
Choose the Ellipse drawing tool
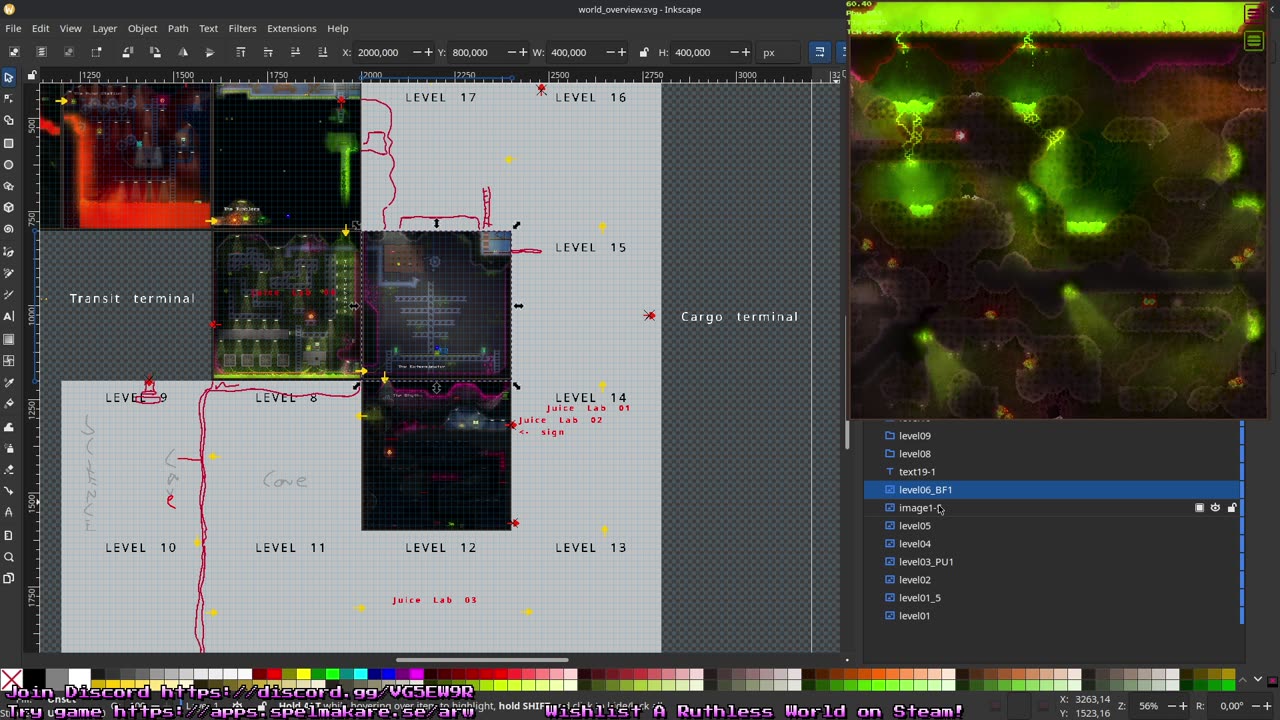coord(9,164)
